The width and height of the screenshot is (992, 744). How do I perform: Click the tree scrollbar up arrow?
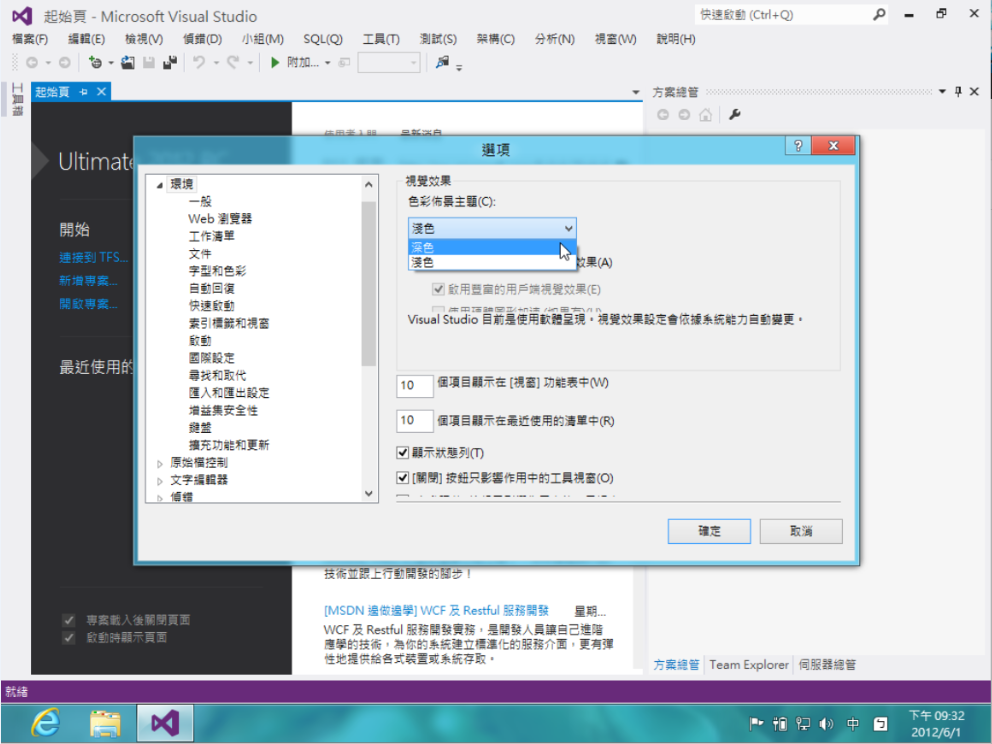pos(369,184)
